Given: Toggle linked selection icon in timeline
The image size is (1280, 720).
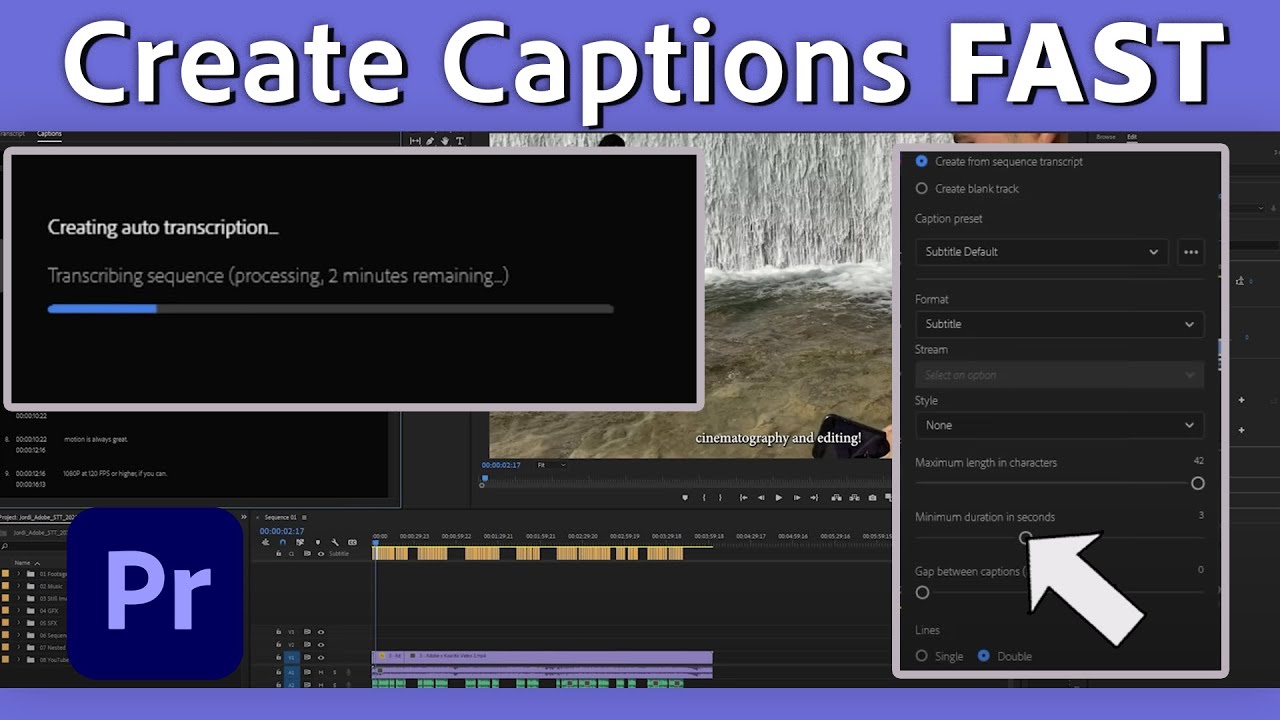Looking at the screenshot, I should coord(300,542).
